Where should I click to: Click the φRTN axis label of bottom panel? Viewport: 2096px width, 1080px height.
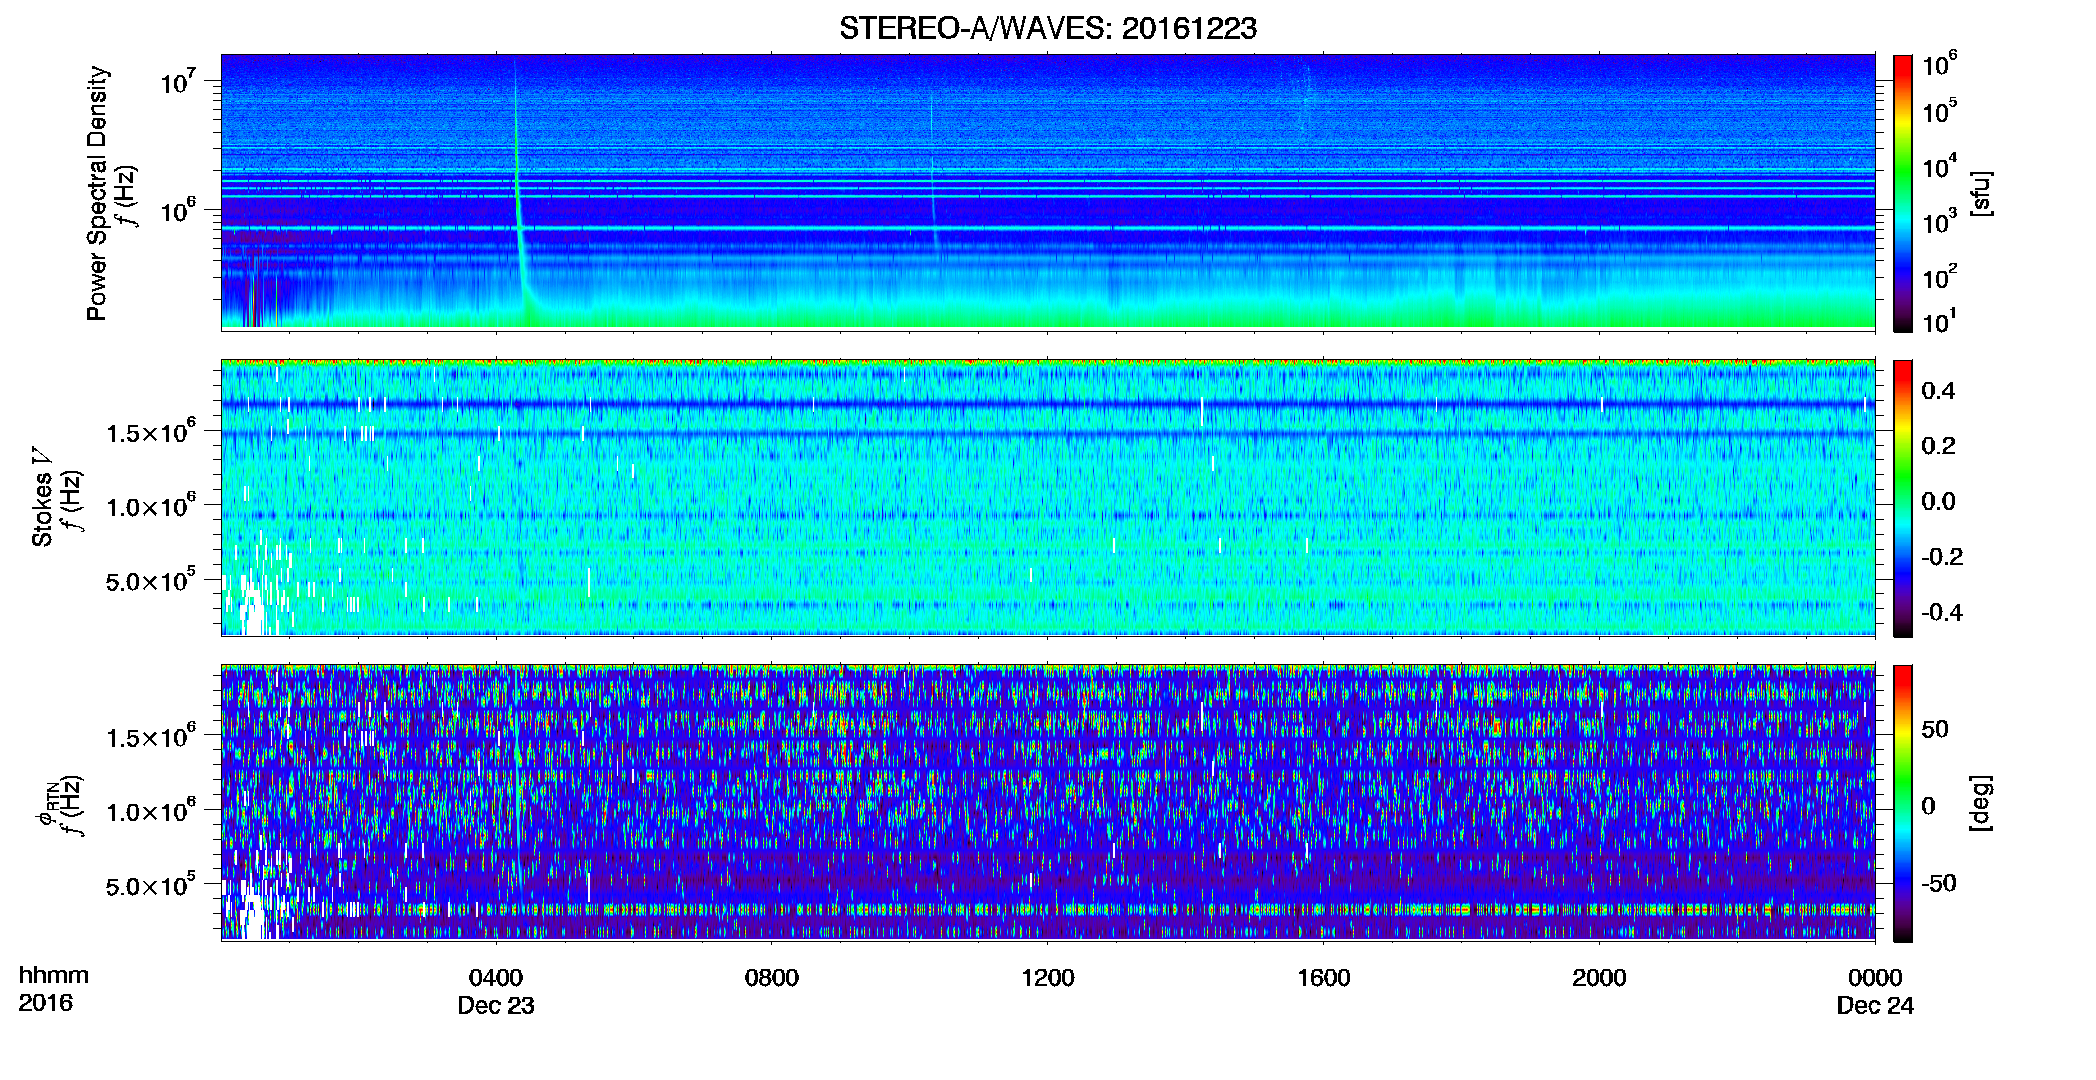(x=46, y=803)
